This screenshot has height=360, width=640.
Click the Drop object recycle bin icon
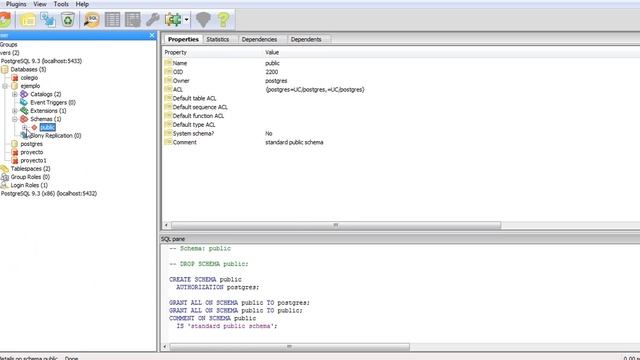68,20
